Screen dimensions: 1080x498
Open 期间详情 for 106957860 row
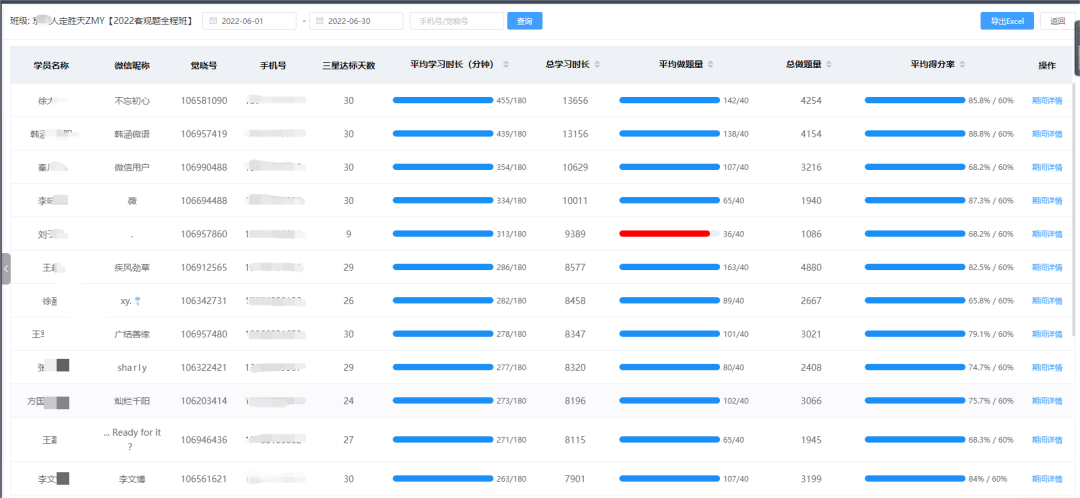[x=1047, y=234]
